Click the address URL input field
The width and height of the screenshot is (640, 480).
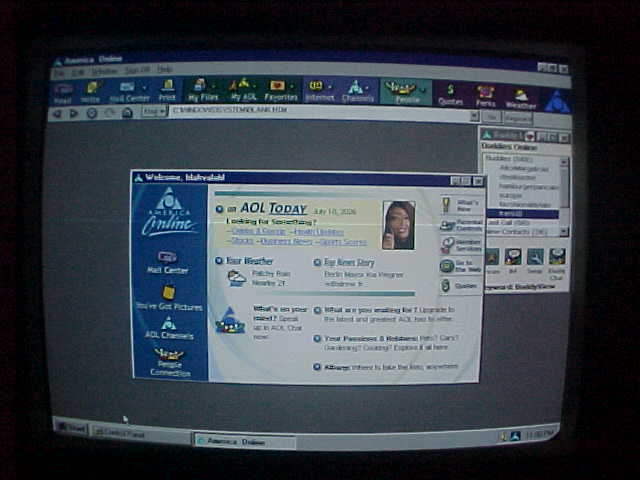320,113
